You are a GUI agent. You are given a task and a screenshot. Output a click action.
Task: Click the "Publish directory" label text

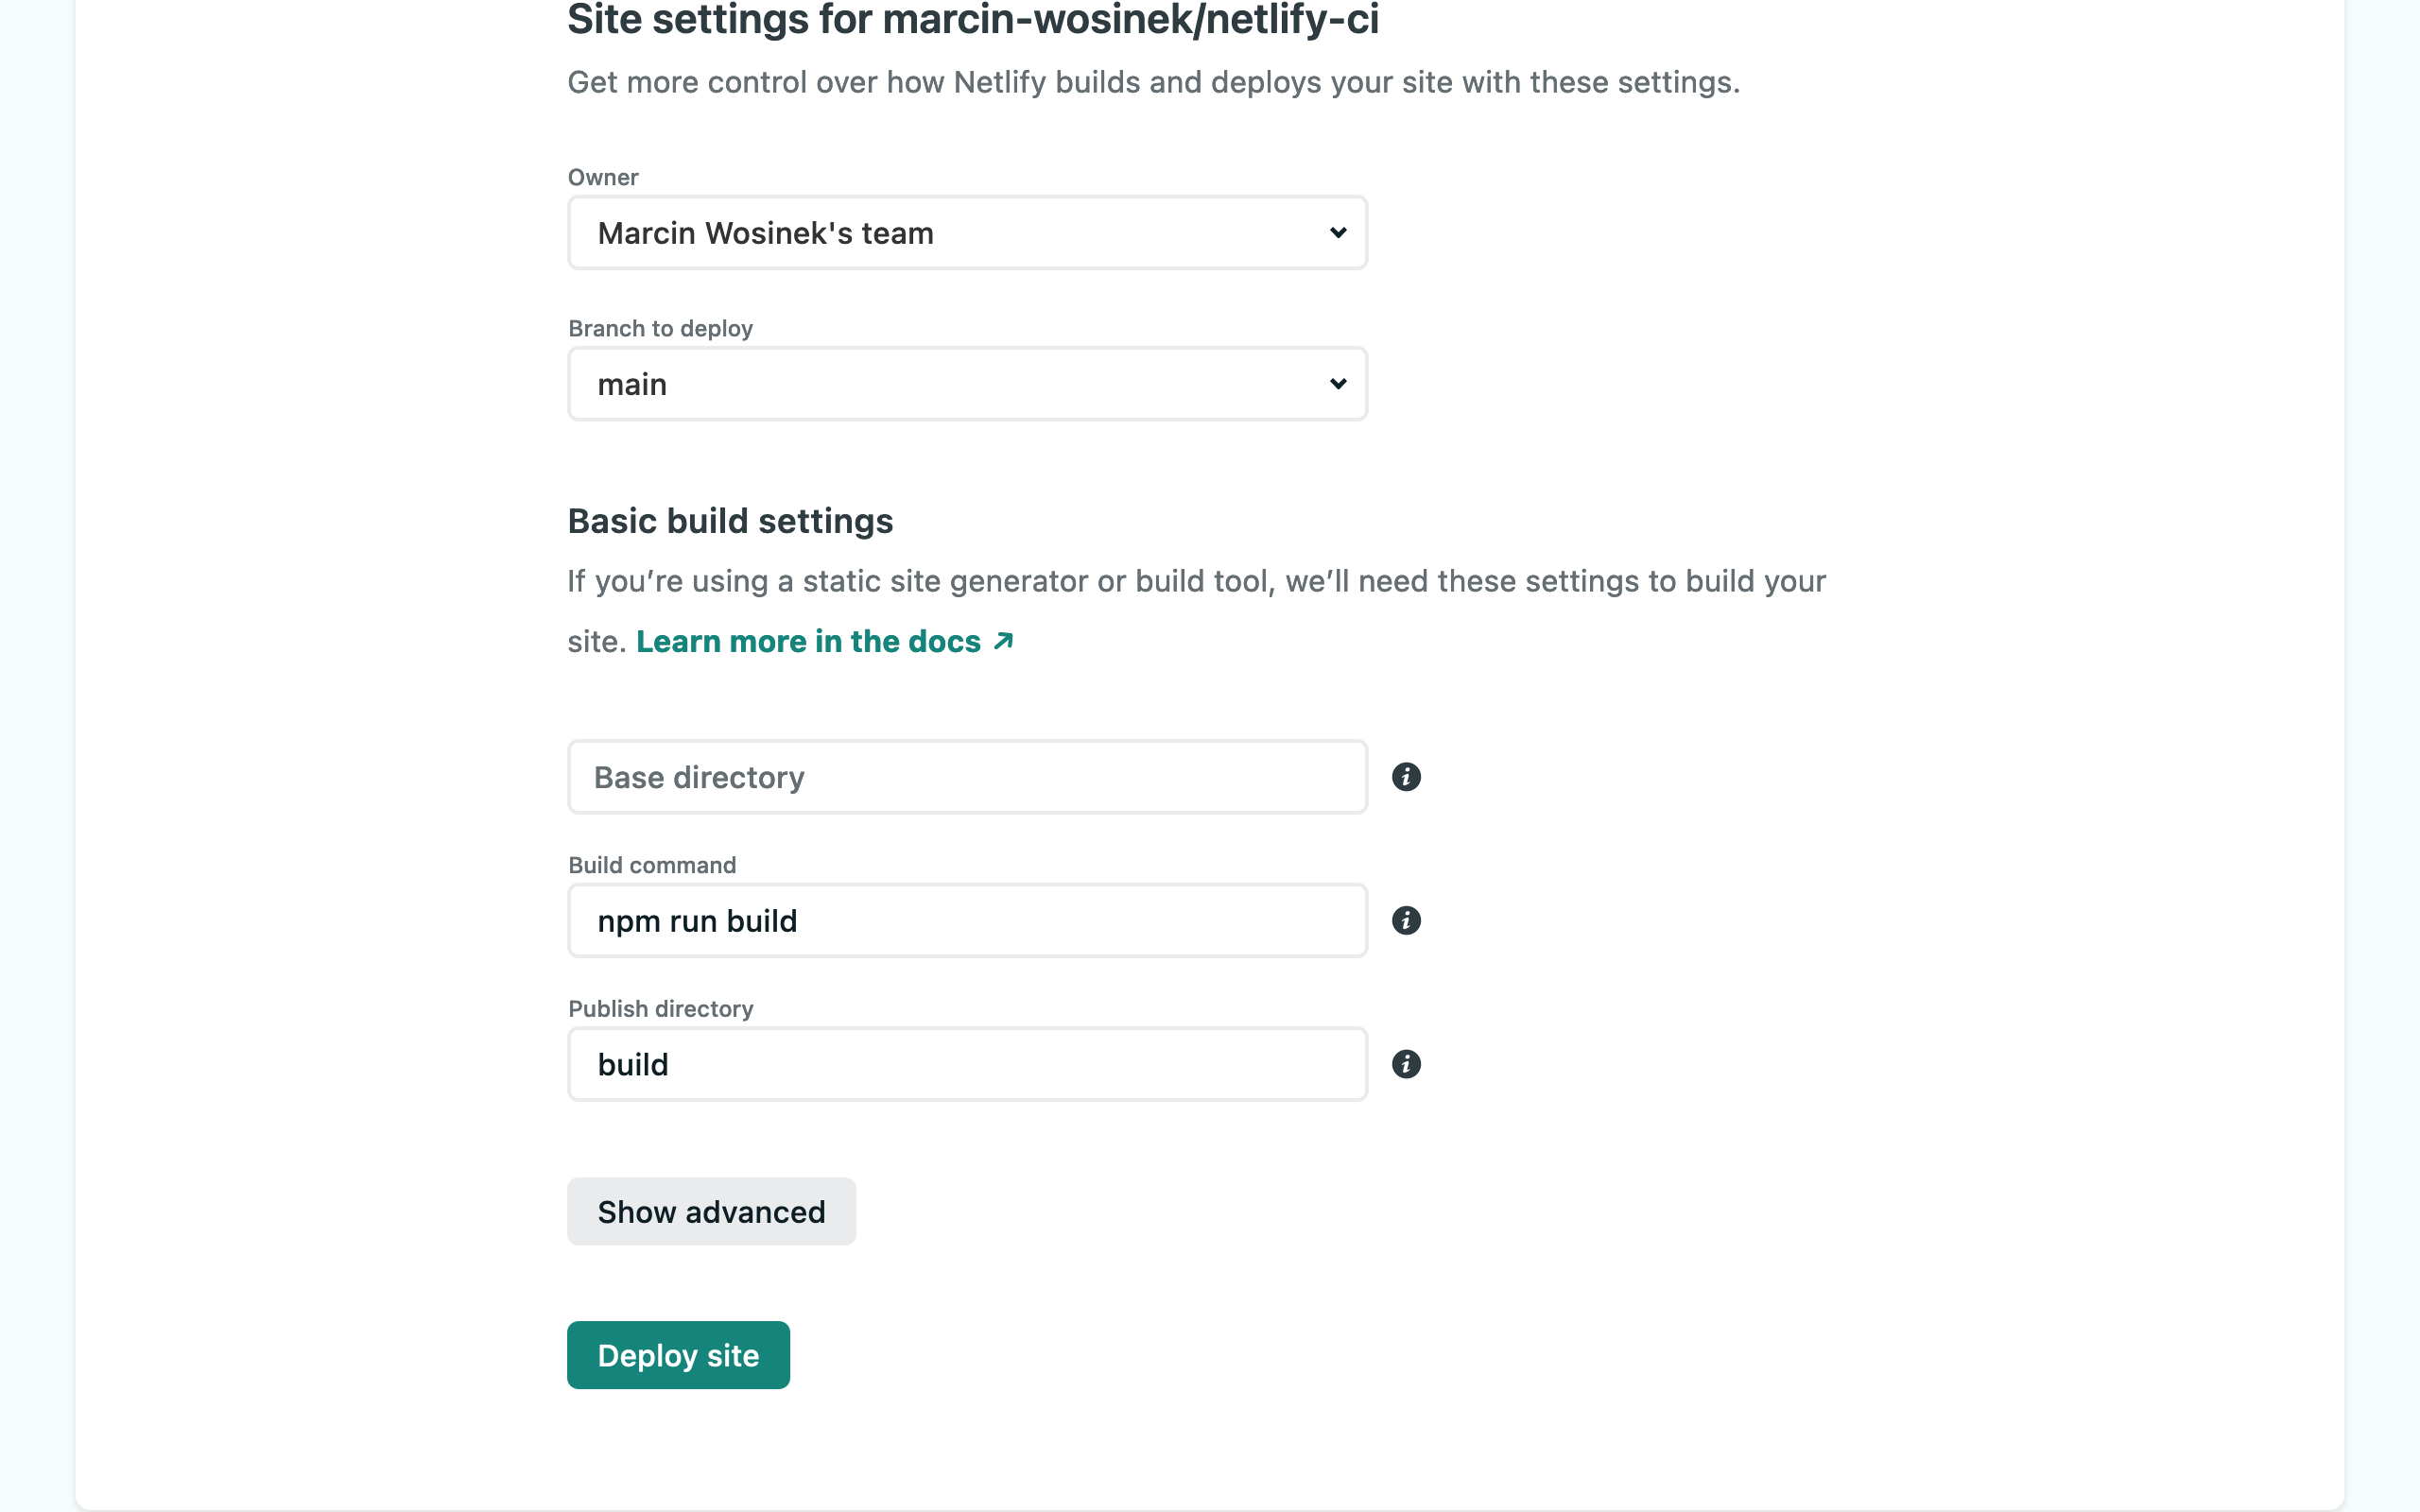coord(660,1008)
